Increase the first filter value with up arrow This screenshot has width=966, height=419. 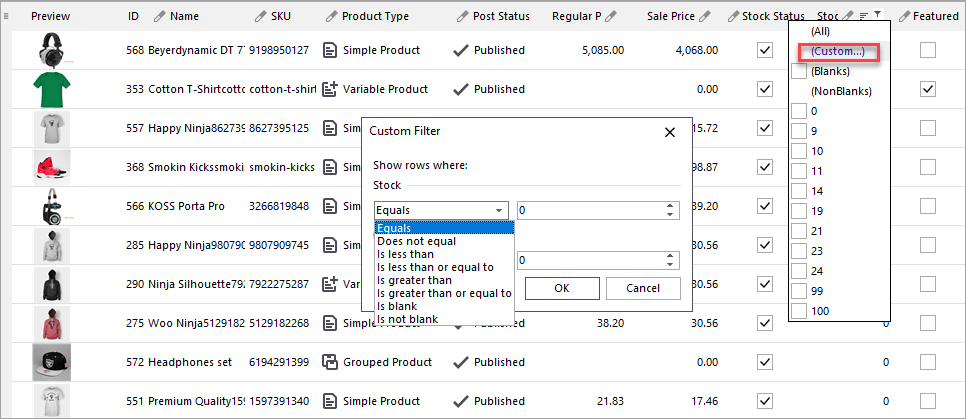coord(668,206)
